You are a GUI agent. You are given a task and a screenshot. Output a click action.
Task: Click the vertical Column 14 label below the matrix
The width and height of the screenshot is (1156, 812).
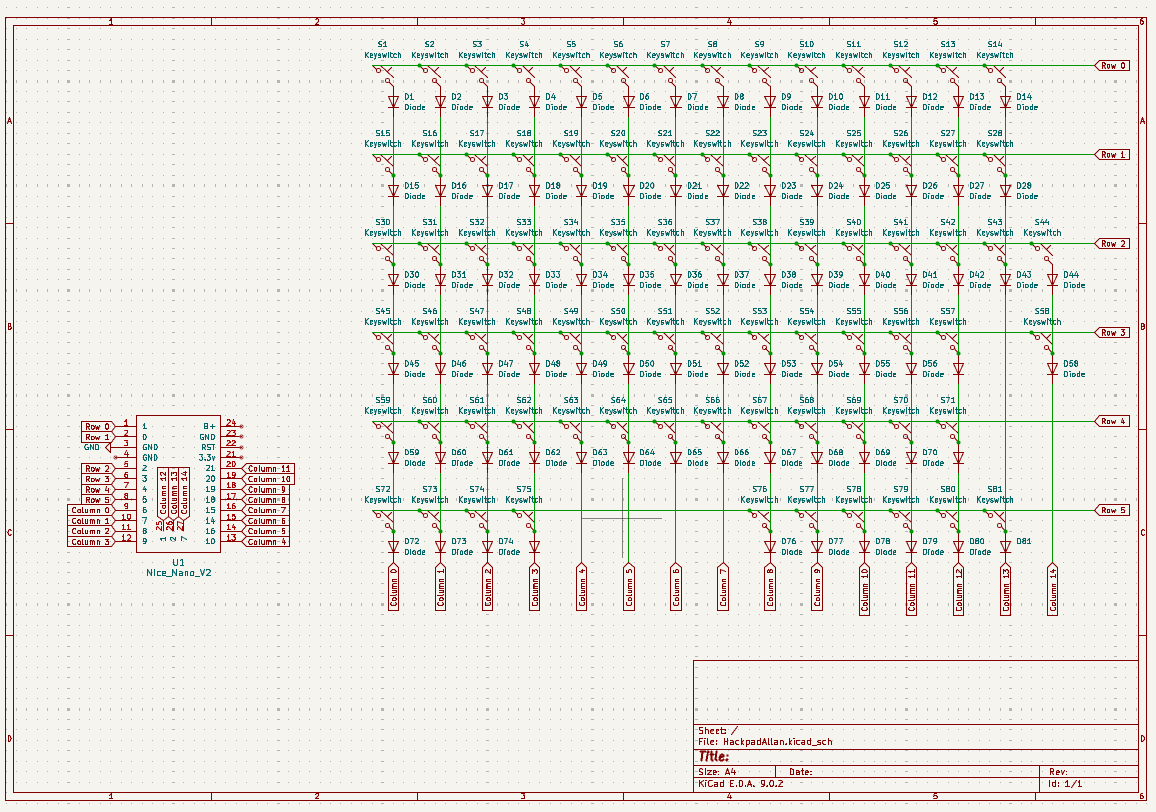[x=1053, y=589]
